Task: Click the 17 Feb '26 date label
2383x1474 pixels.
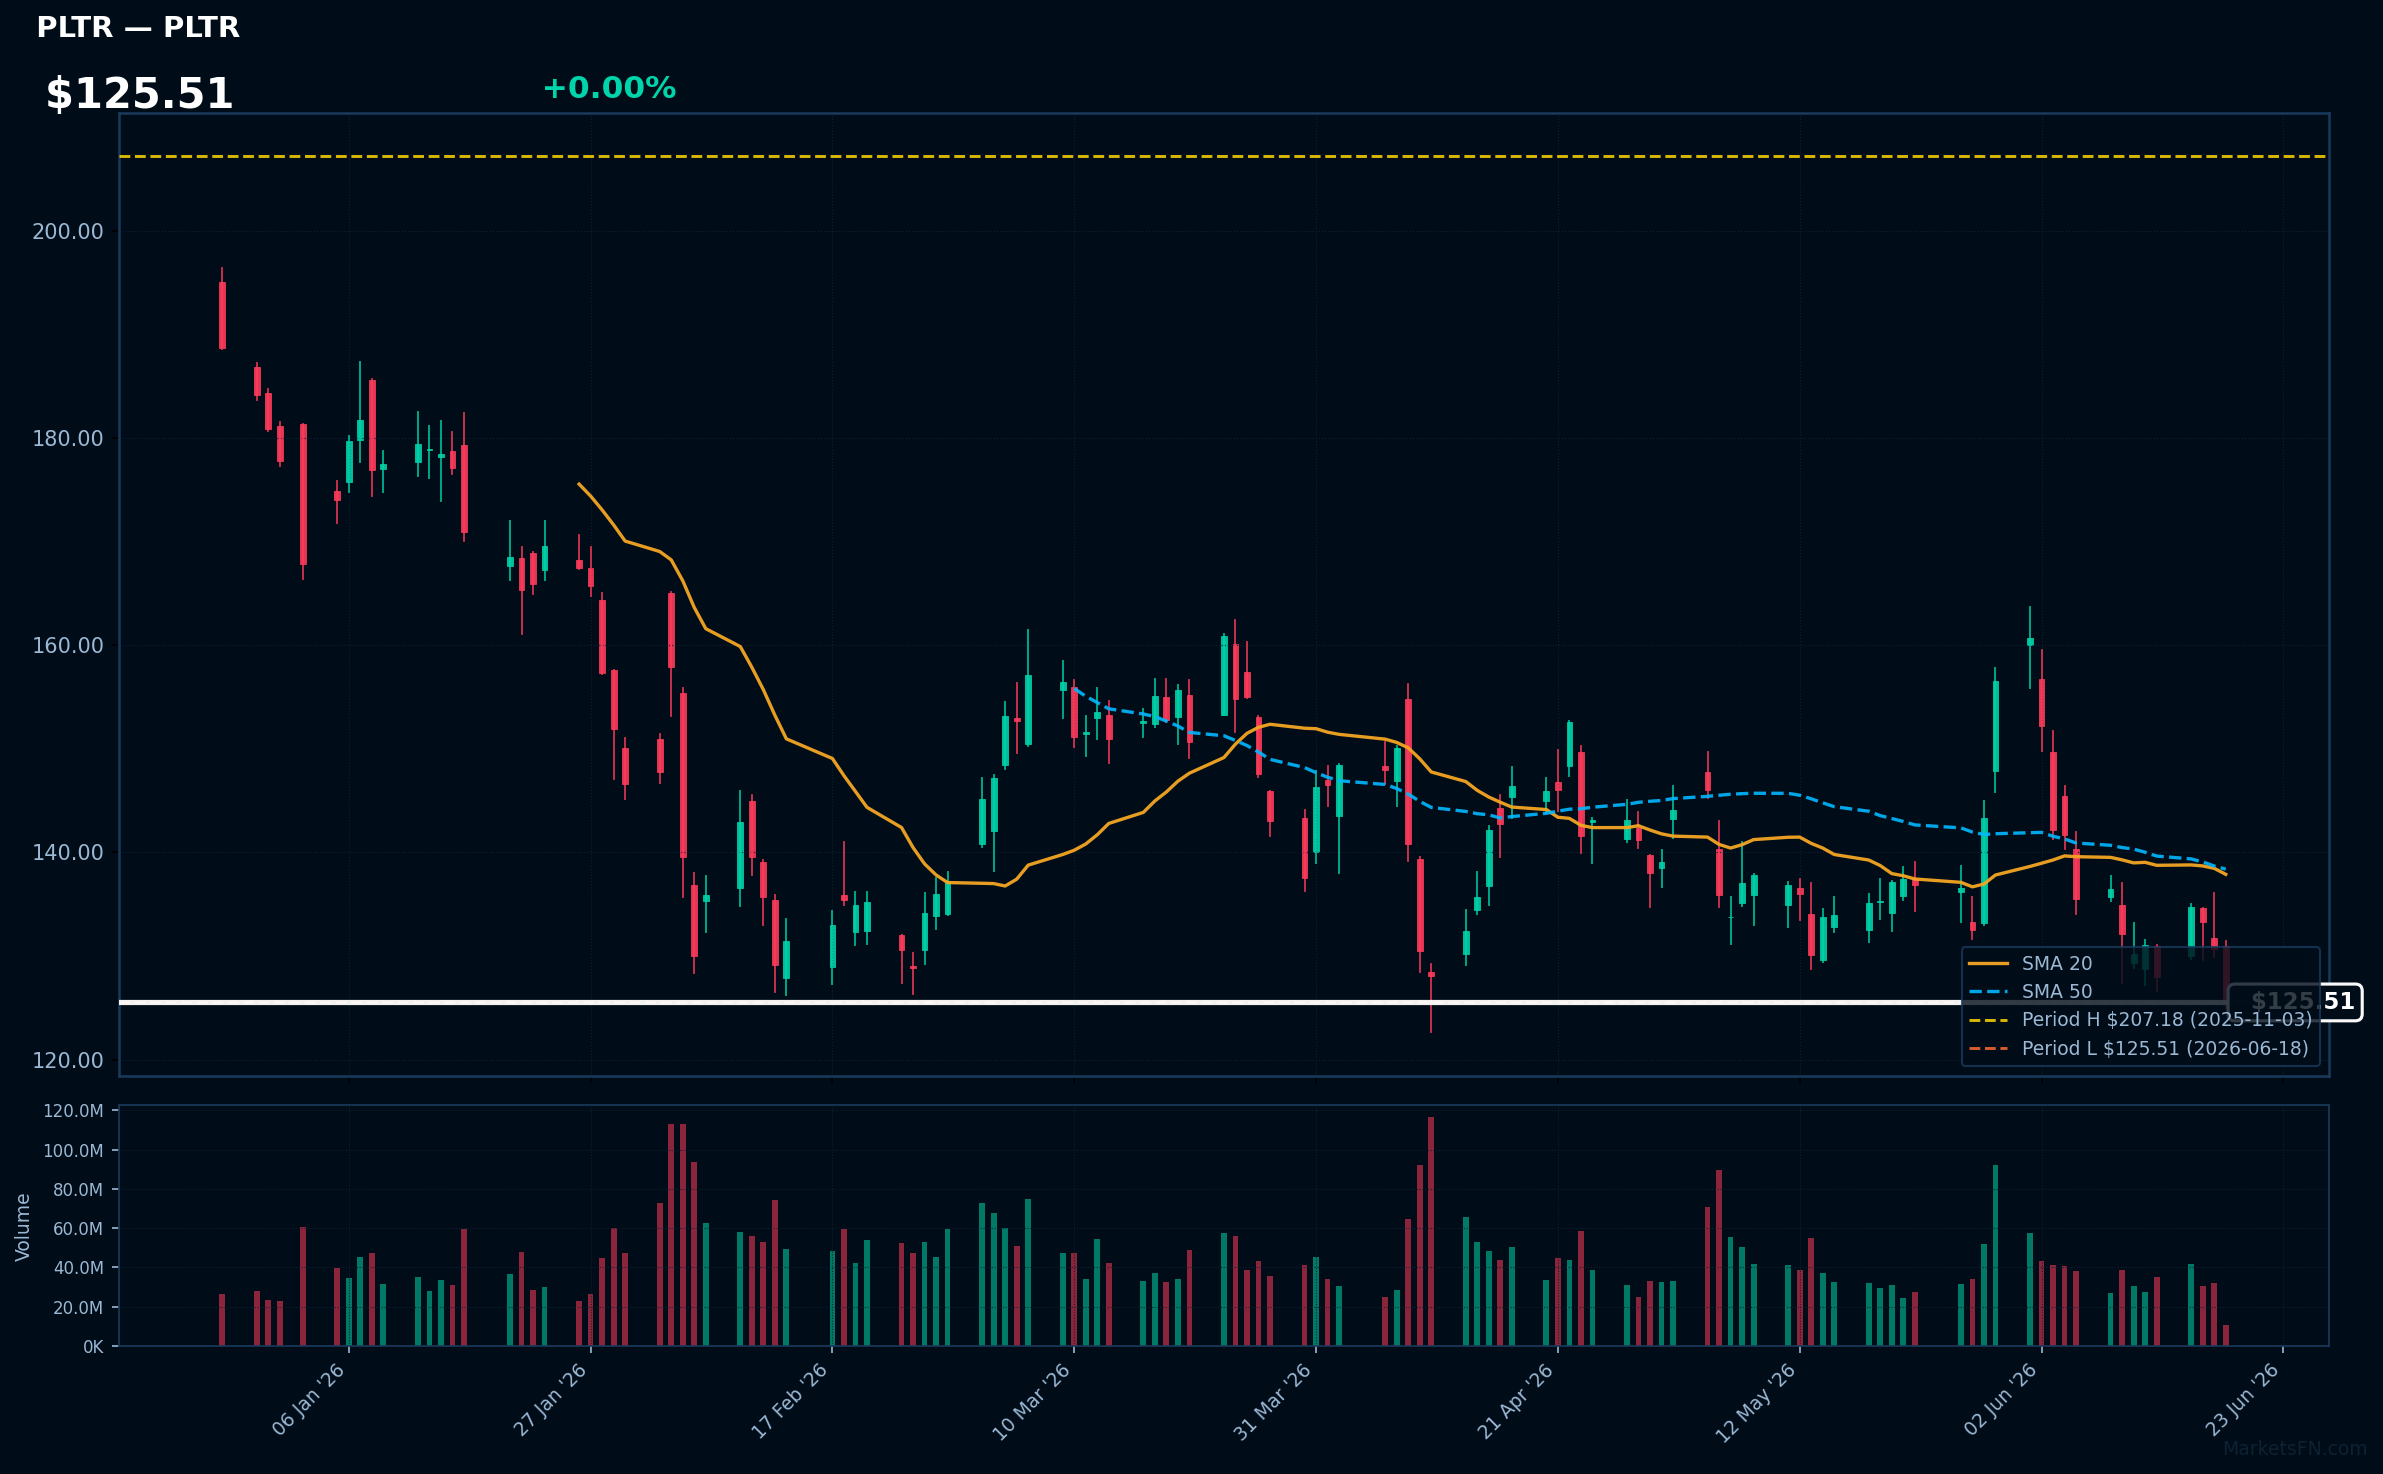Action: pos(790,1400)
